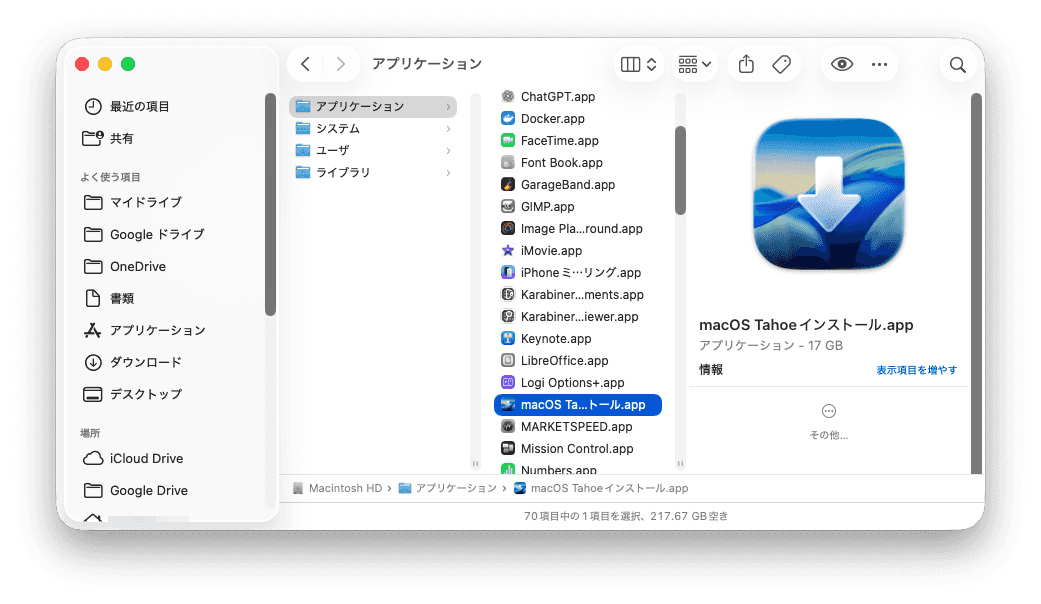Open the Tags toolbar icon
This screenshot has width=1041, height=604.
[781, 64]
